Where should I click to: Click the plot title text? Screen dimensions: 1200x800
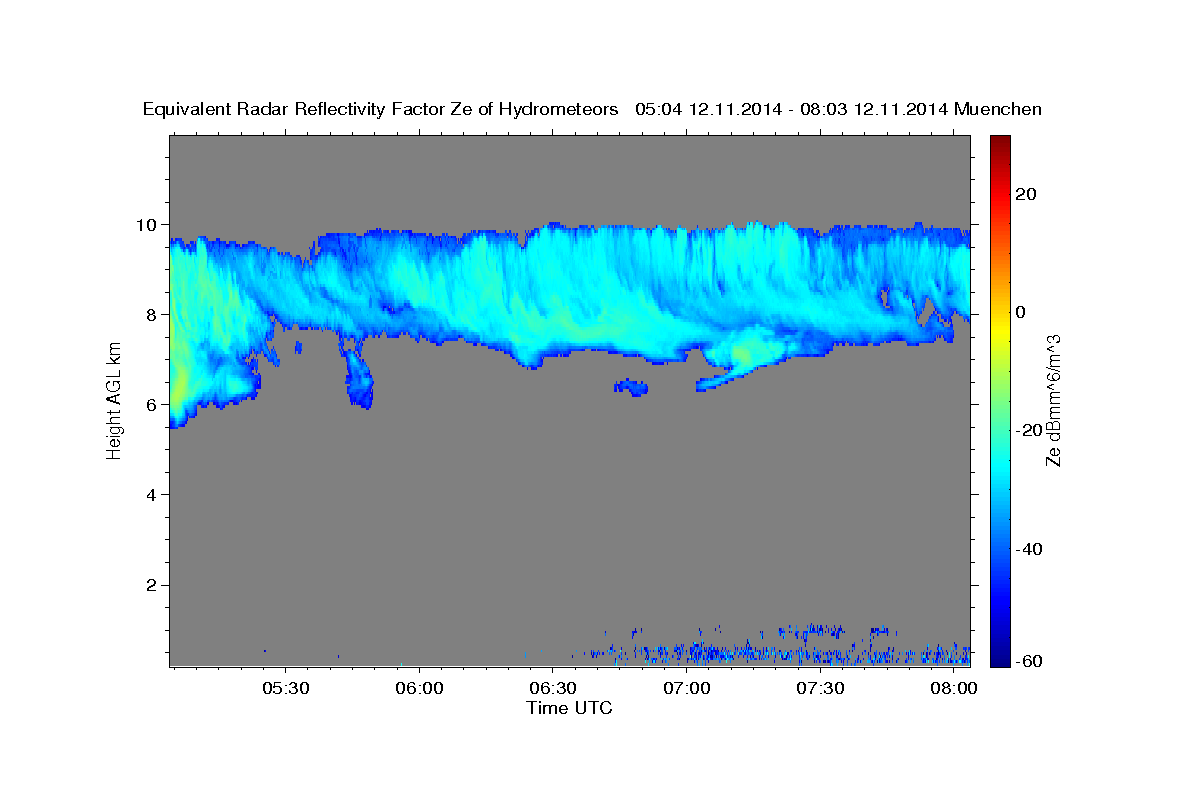point(592,109)
